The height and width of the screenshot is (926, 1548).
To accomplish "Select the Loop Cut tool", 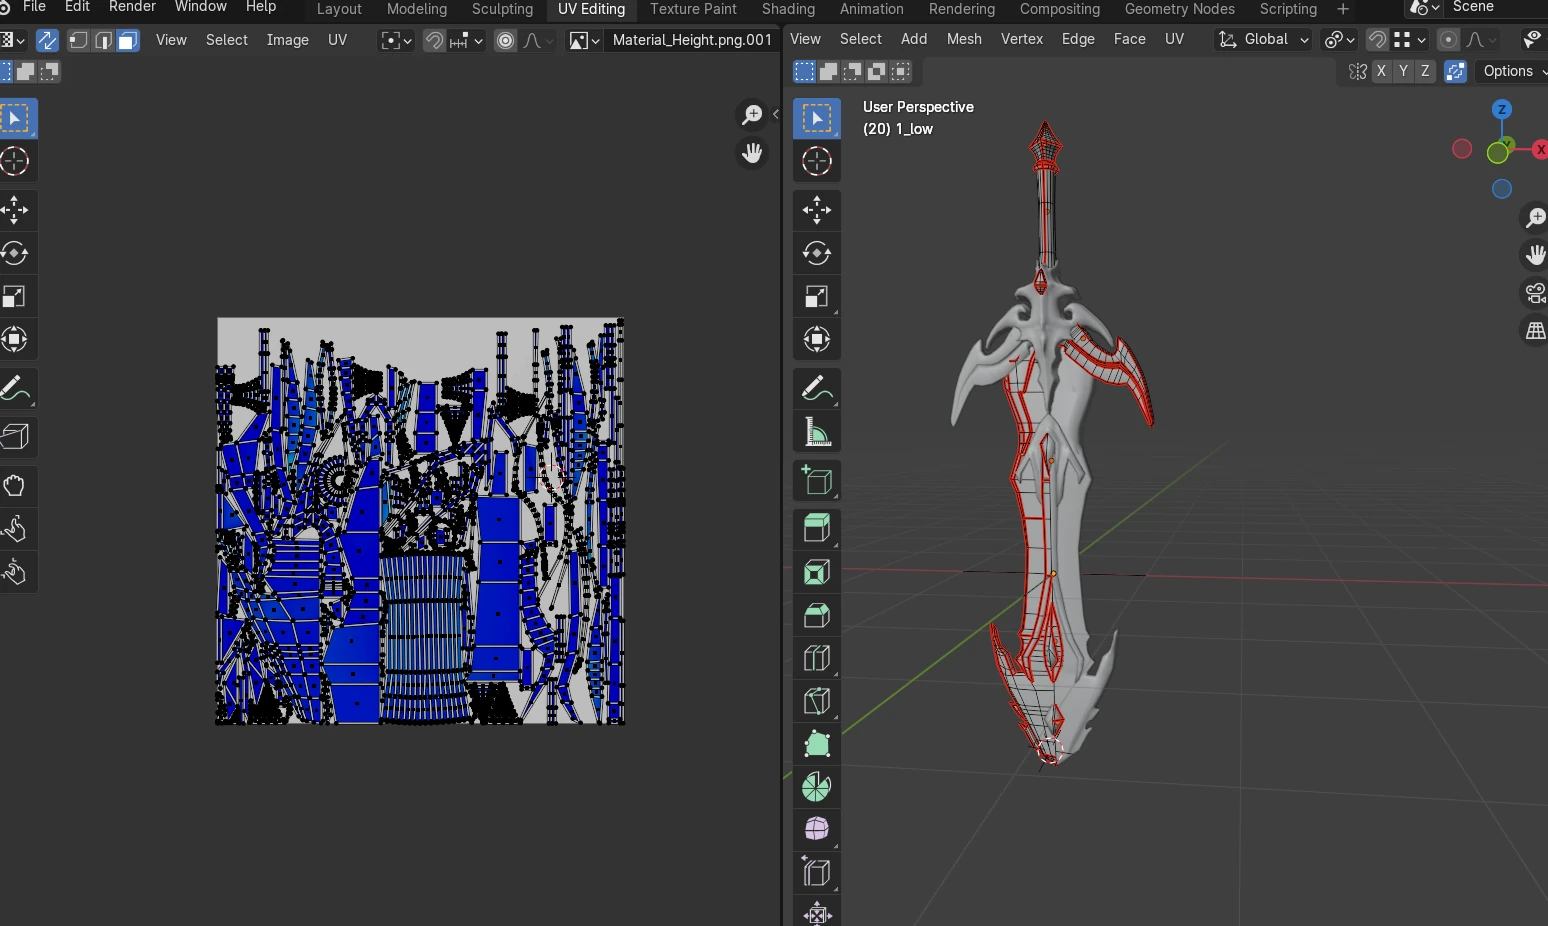I will click(x=817, y=658).
